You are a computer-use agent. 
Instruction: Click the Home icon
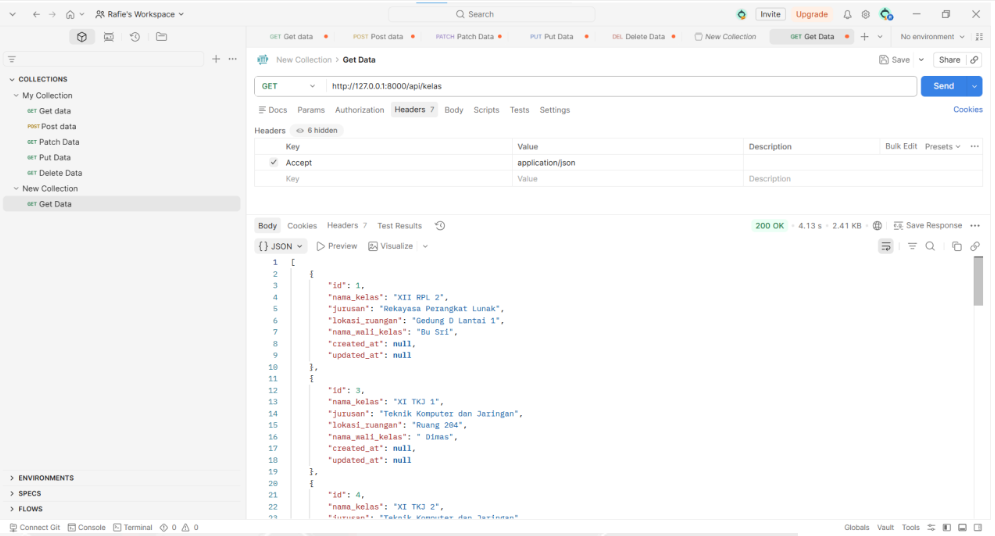(x=70, y=14)
